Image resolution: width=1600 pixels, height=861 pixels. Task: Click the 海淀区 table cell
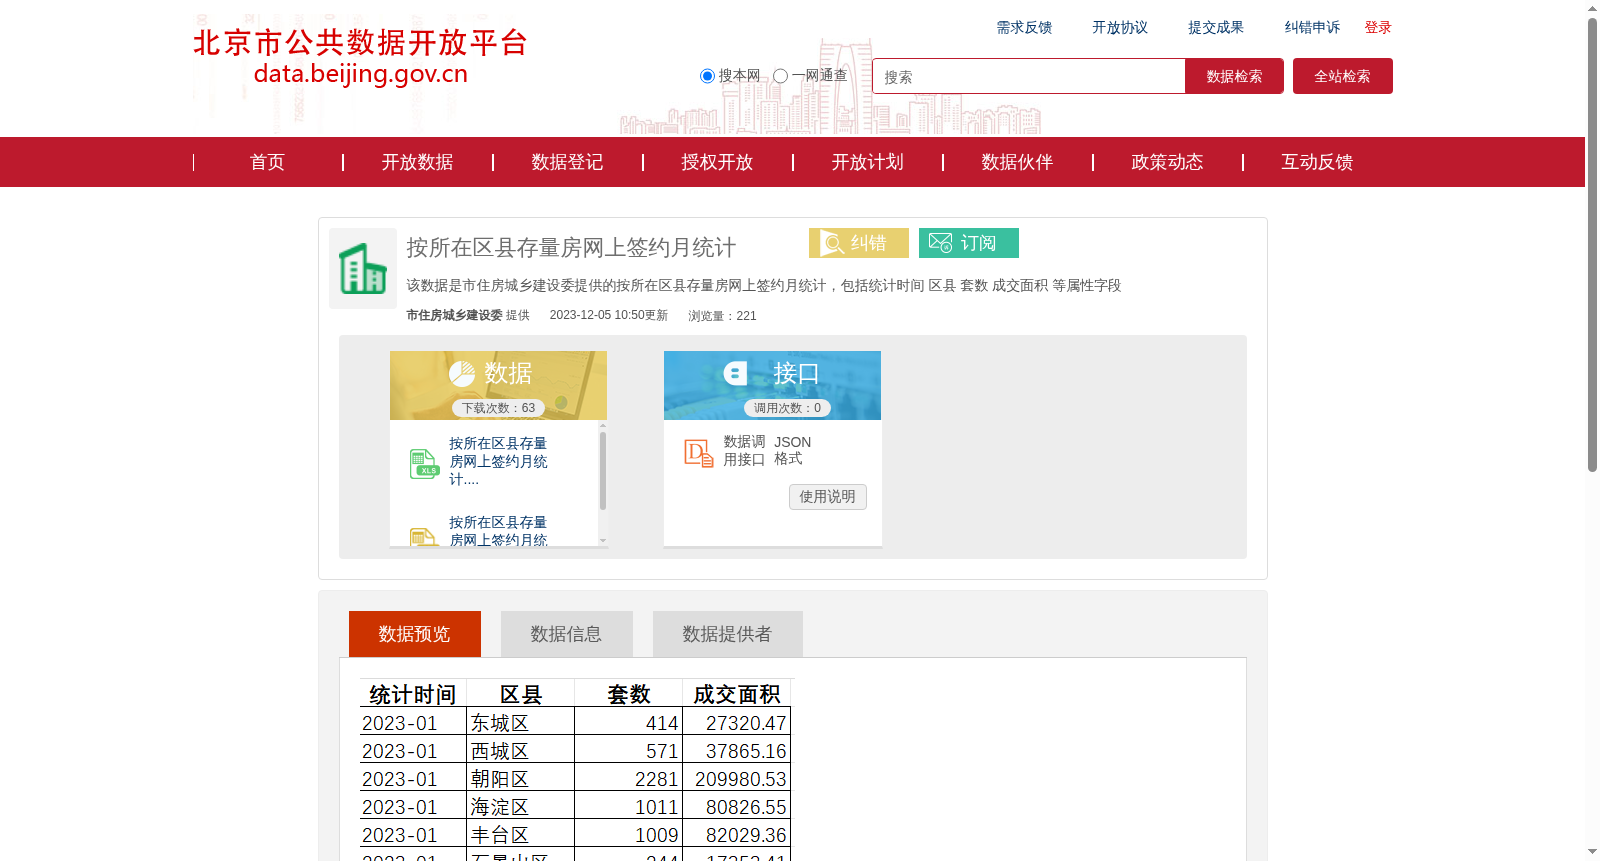pyautogui.click(x=521, y=806)
